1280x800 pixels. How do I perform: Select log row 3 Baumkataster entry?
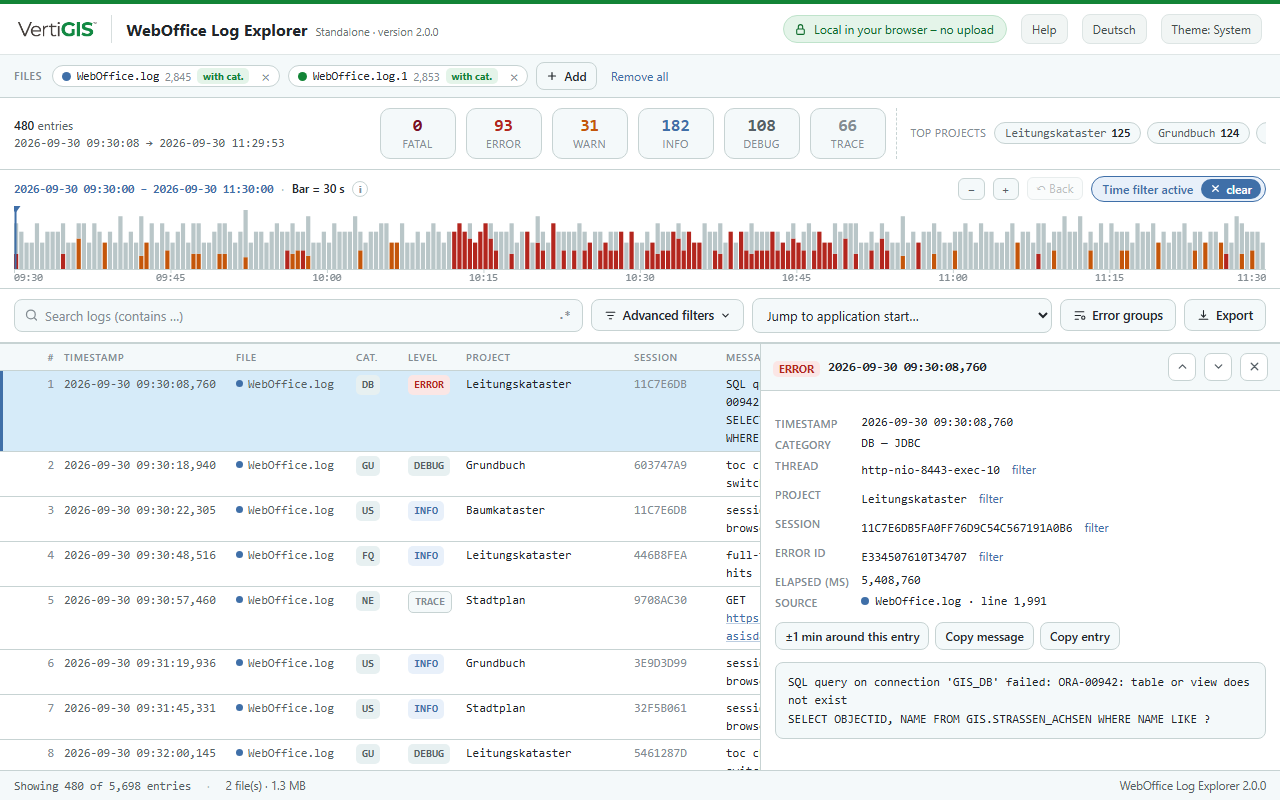[x=380, y=519]
